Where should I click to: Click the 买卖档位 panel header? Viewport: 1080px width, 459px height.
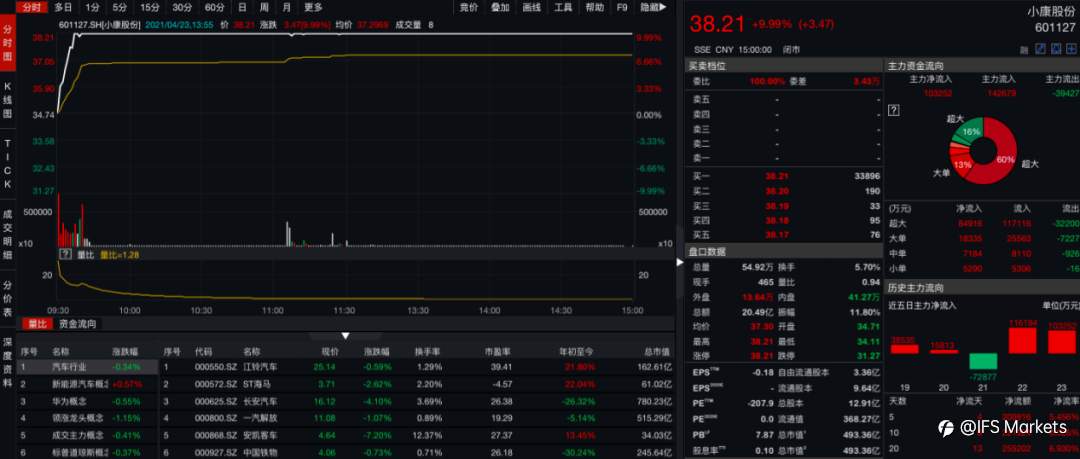click(x=783, y=66)
